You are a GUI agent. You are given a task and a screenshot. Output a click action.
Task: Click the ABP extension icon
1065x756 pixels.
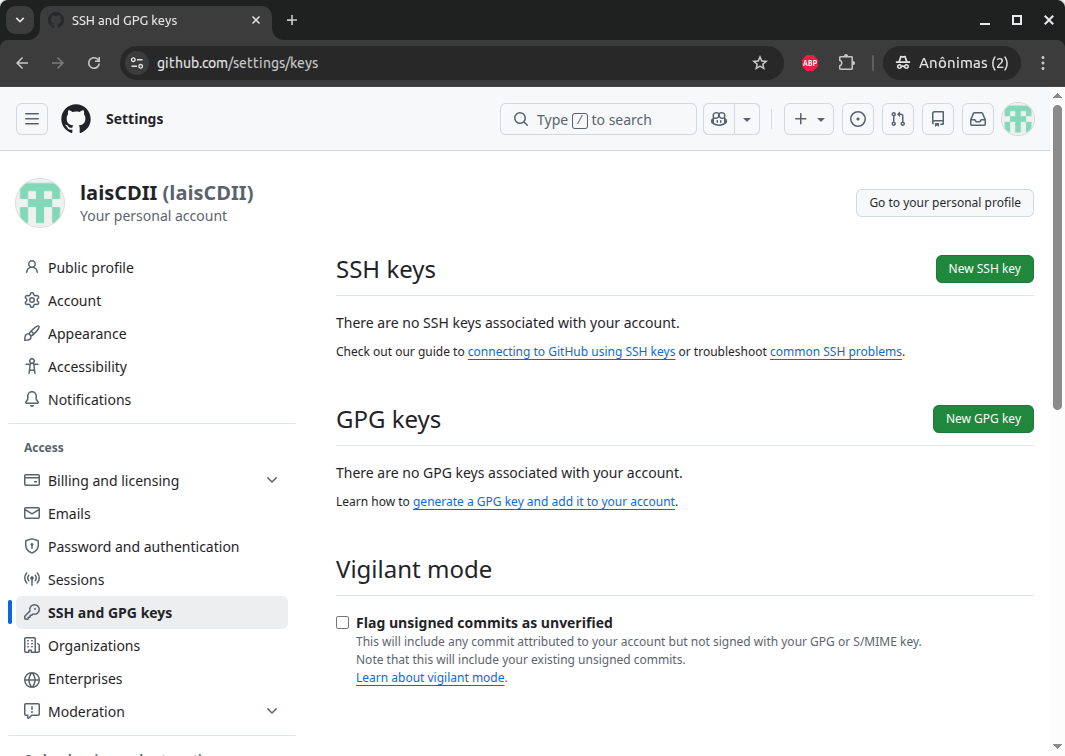point(810,63)
